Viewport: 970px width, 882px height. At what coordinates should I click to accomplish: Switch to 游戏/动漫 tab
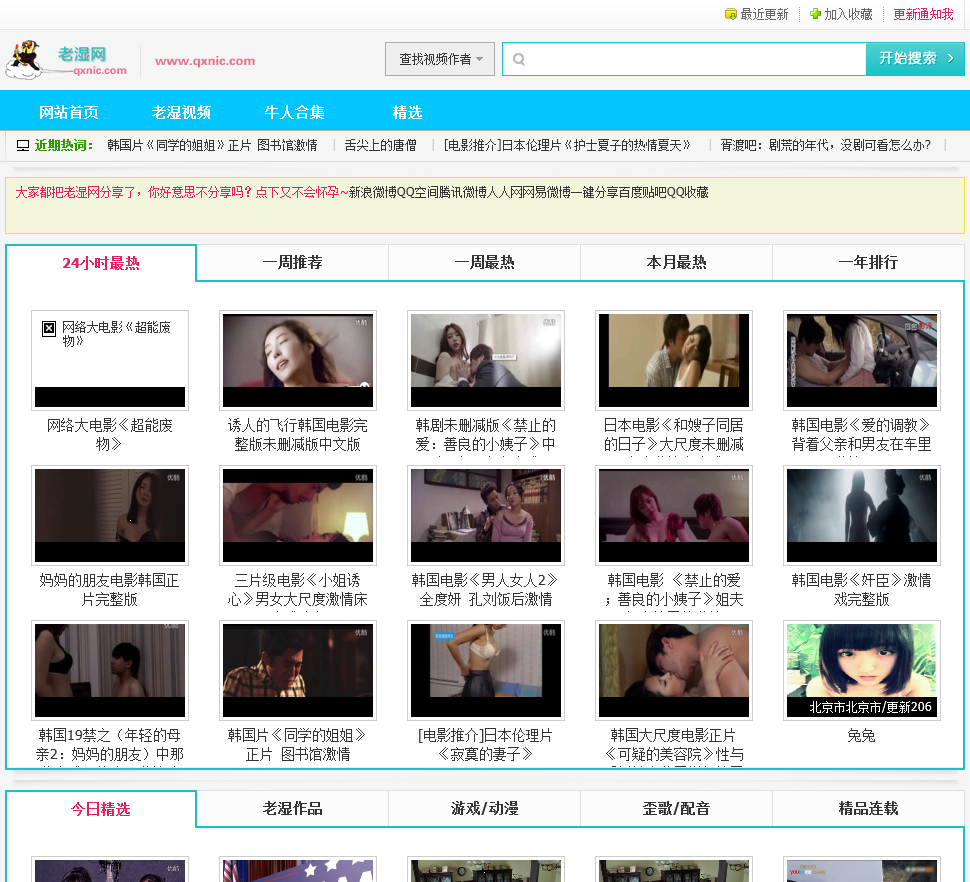tap(484, 808)
